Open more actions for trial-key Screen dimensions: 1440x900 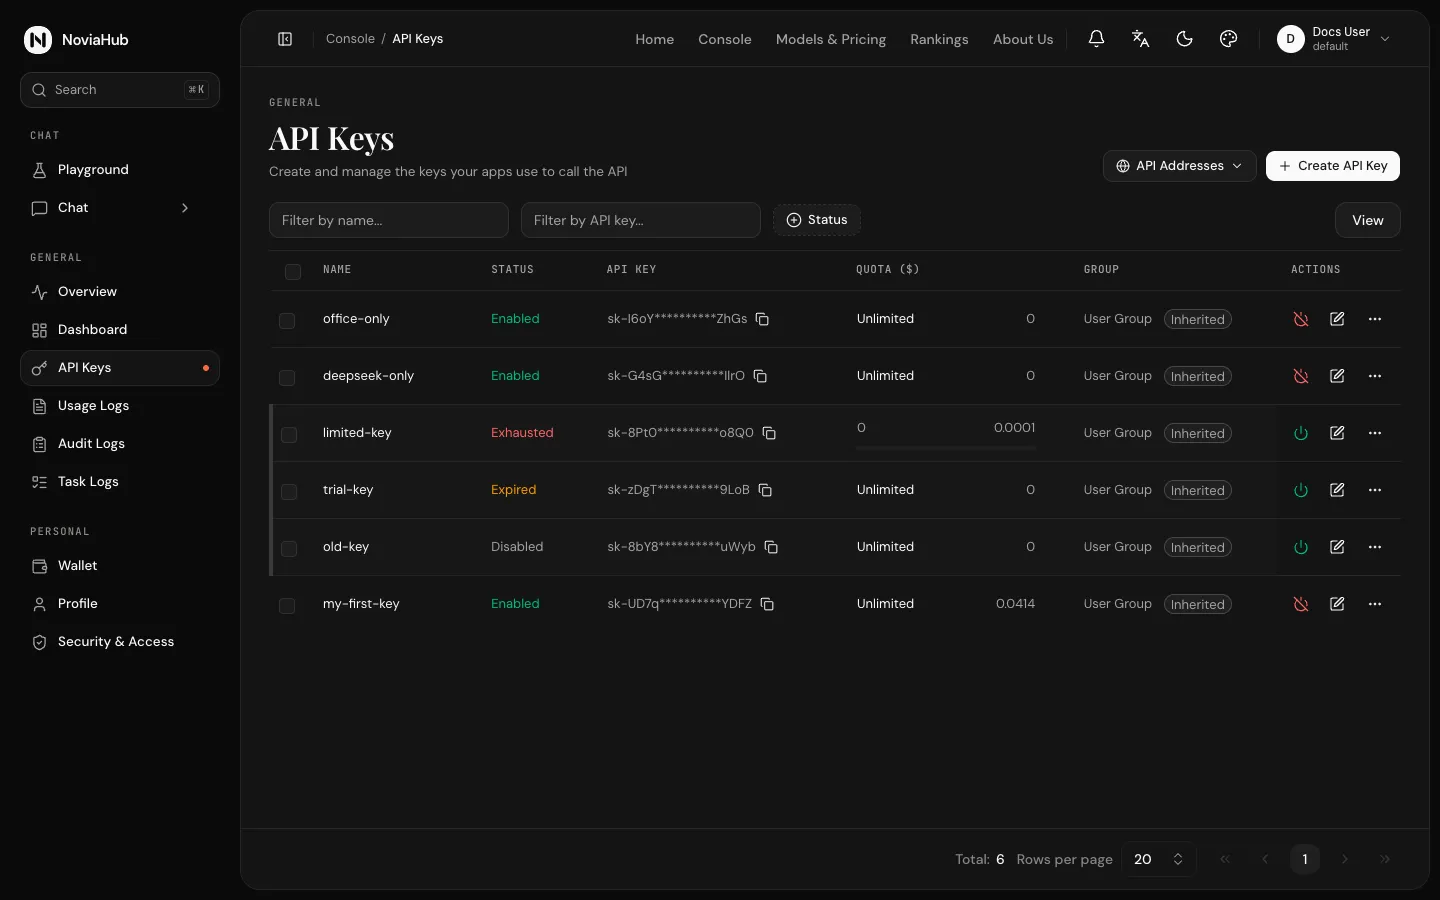pos(1375,490)
